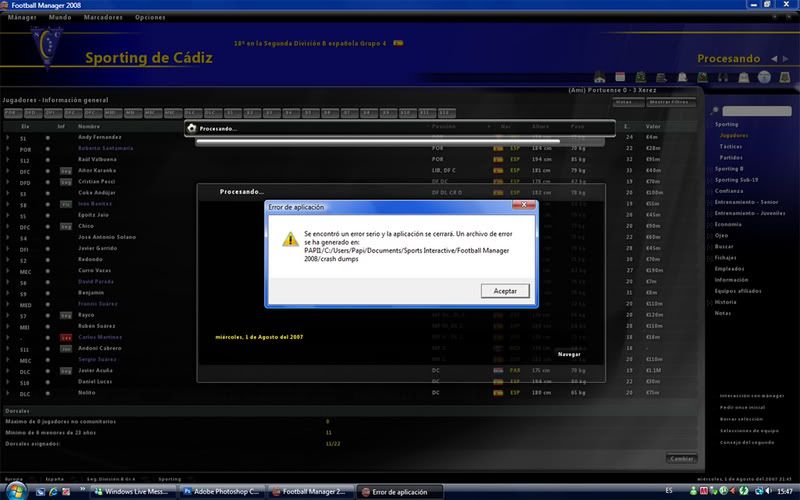Open the Windows Live Messenger taskbar item
Viewport: 800px width, 500px height.
pos(133,492)
